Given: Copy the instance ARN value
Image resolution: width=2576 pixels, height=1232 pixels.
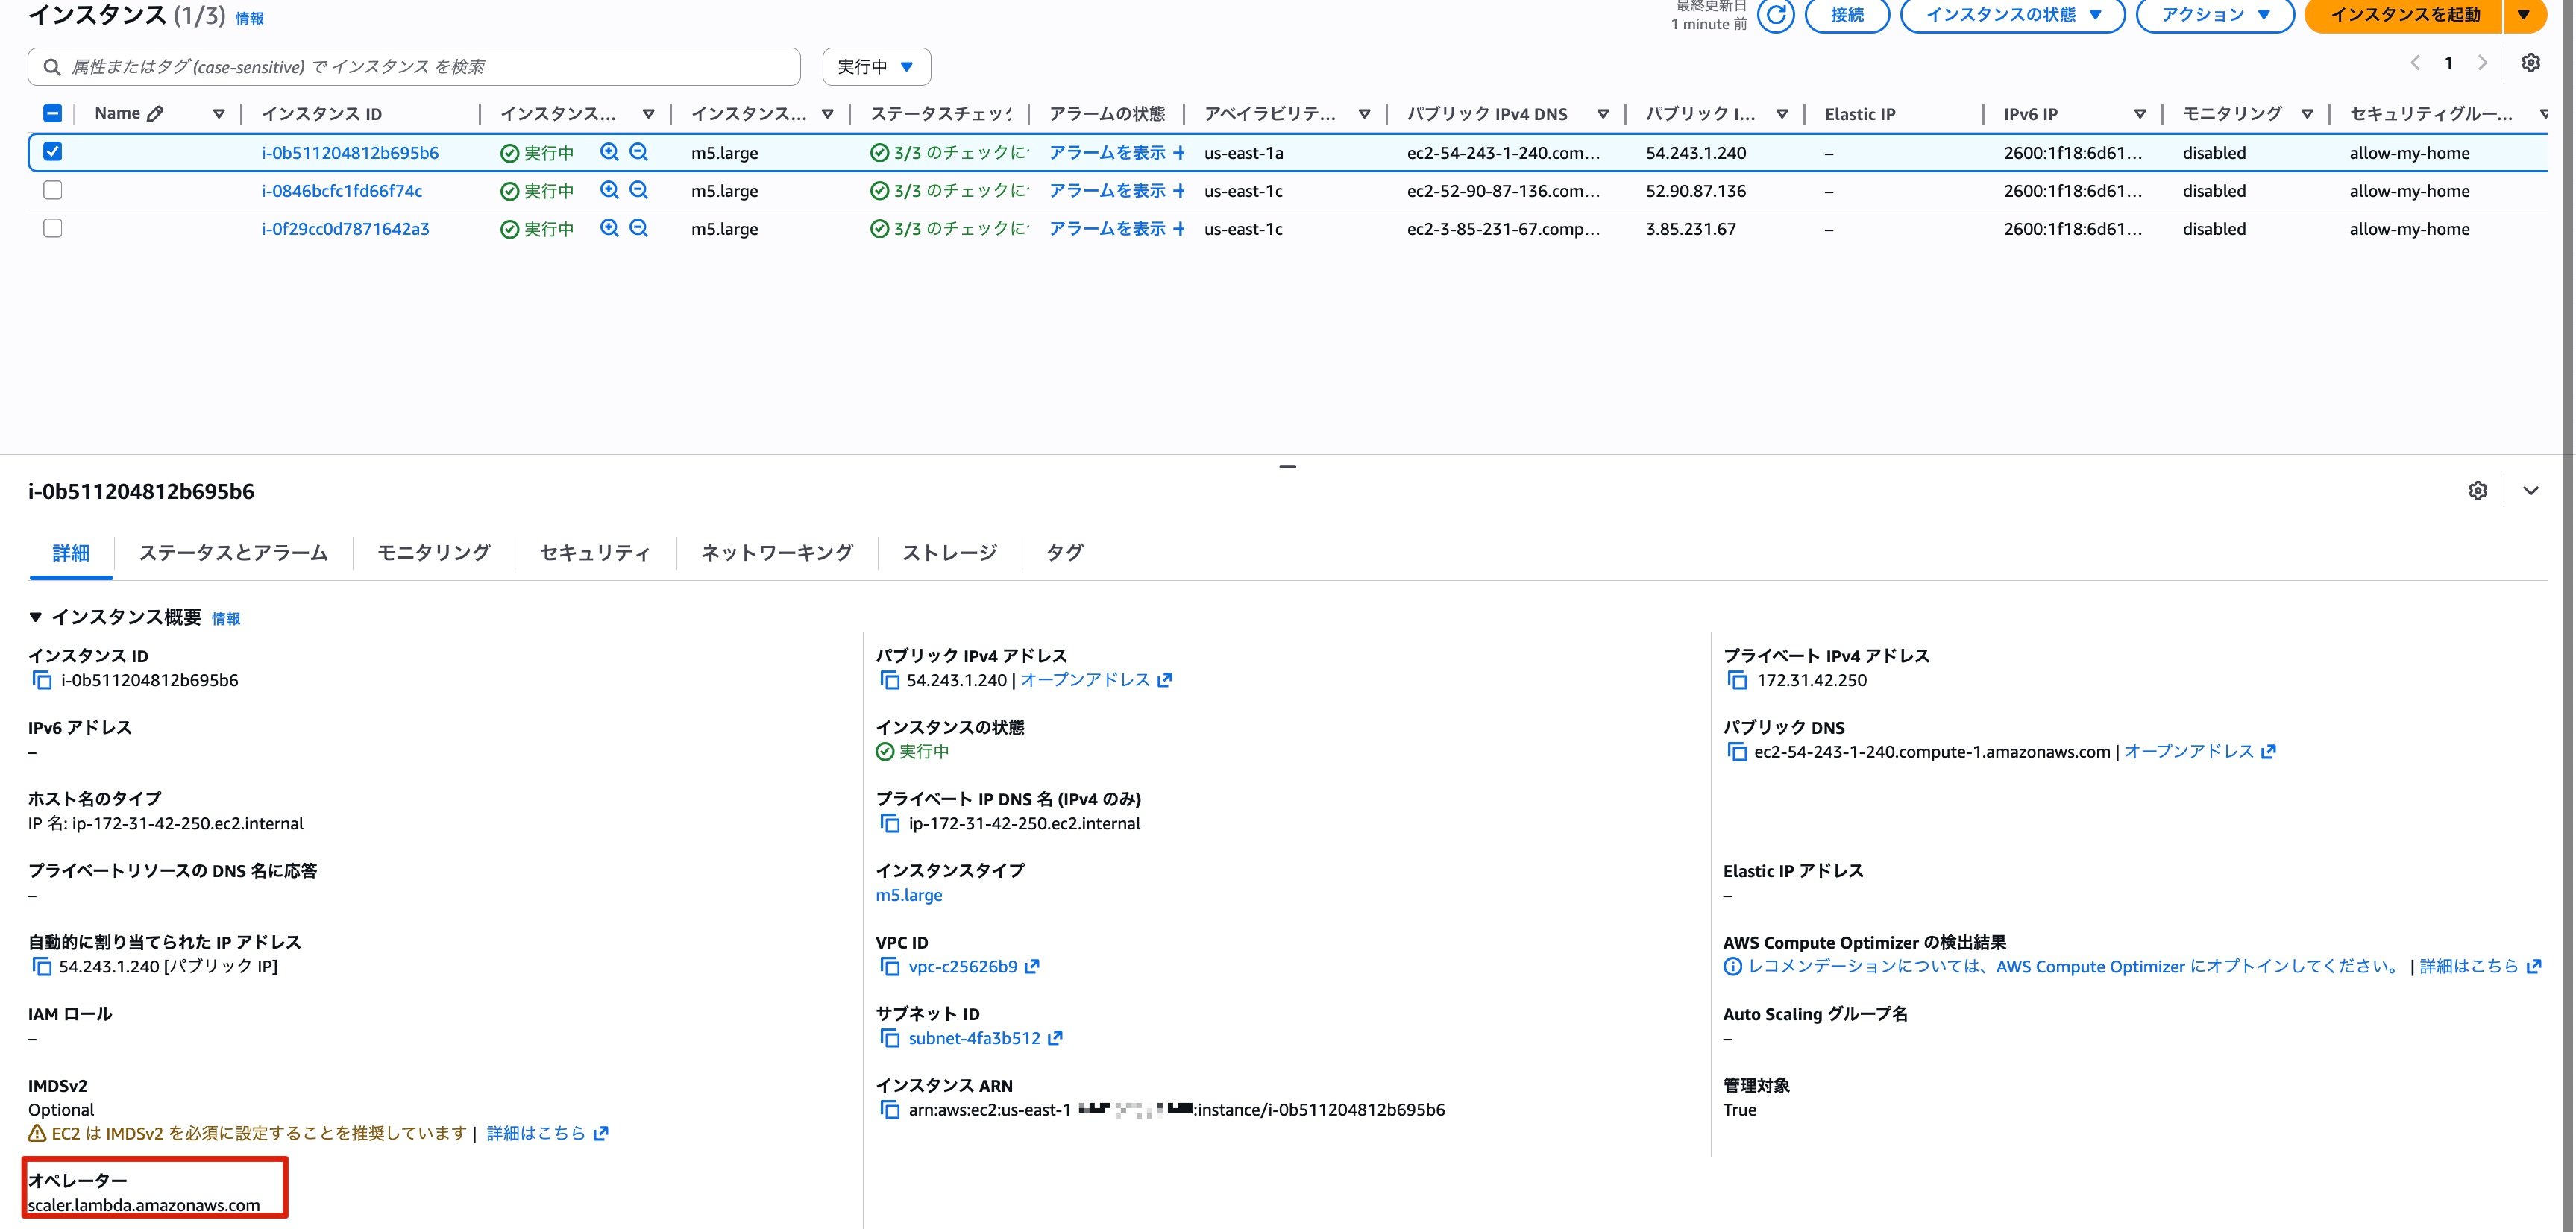Looking at the screenshot, I should (889, 1110).
